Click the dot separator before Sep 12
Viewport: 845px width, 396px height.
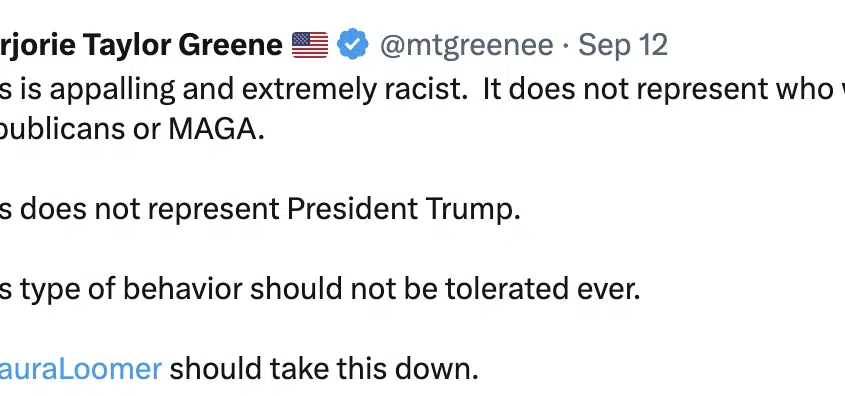566,46
